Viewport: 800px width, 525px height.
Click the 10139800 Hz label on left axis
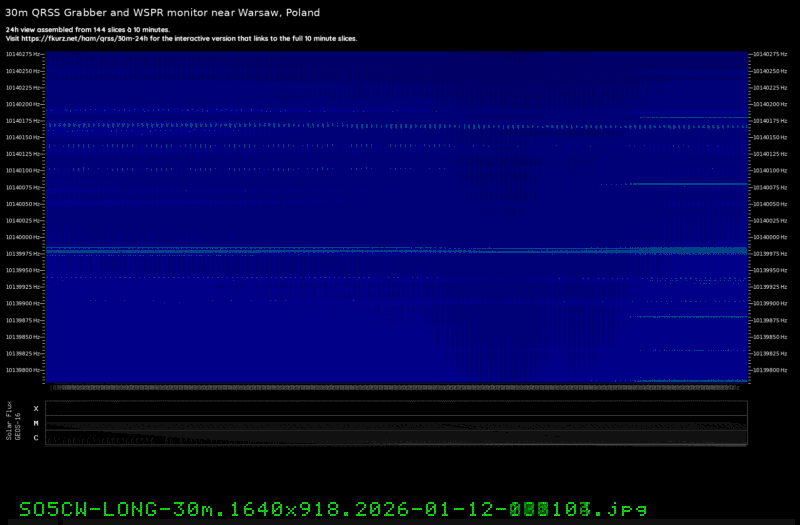pos(23,370)
